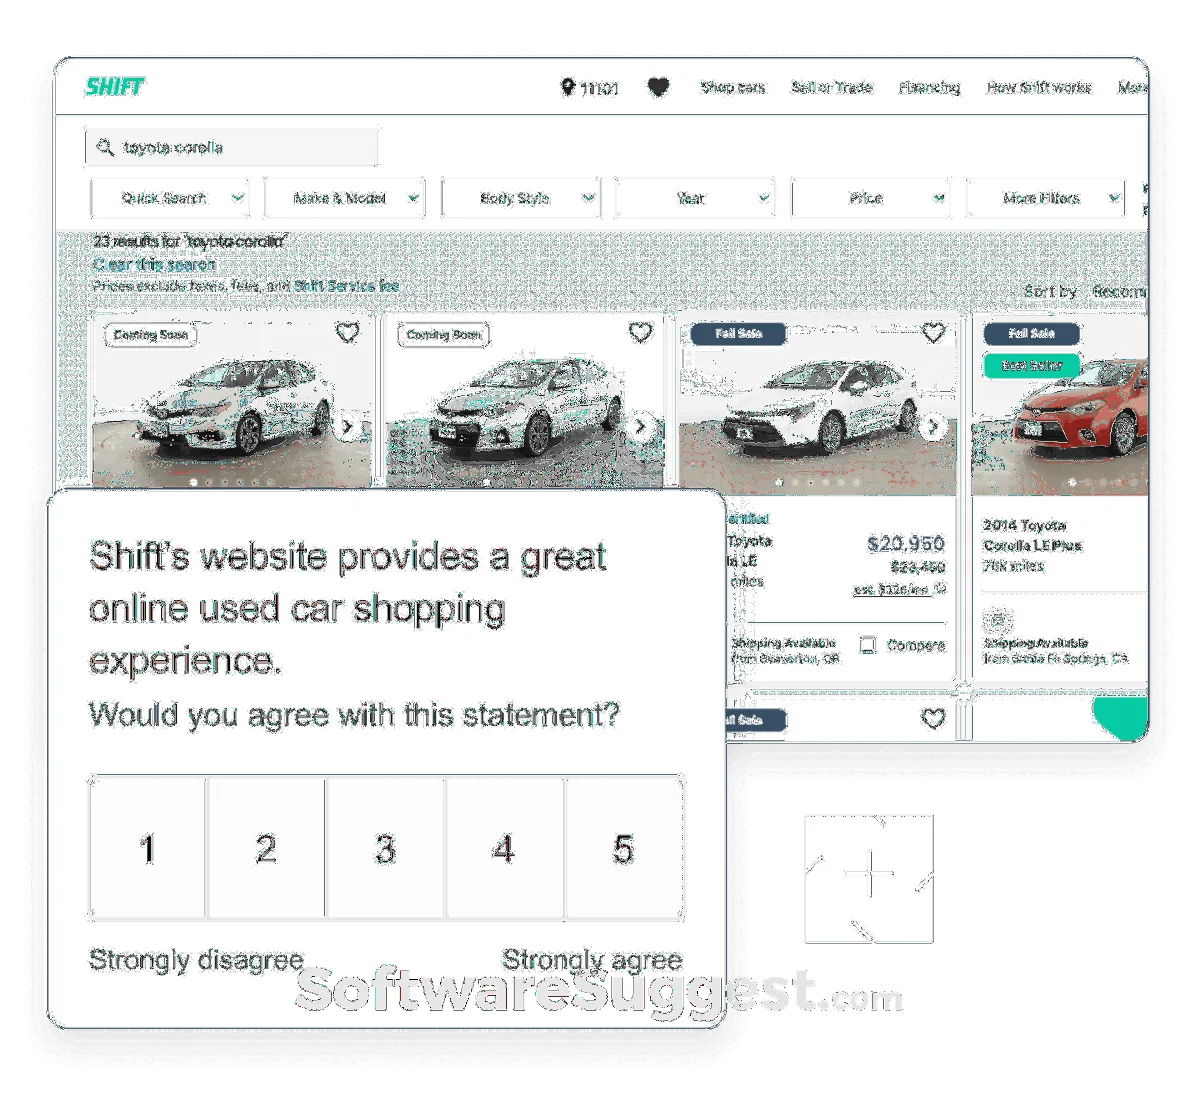Go to the Financing page
1200x1099 pixels.
[x=931, y=87]
